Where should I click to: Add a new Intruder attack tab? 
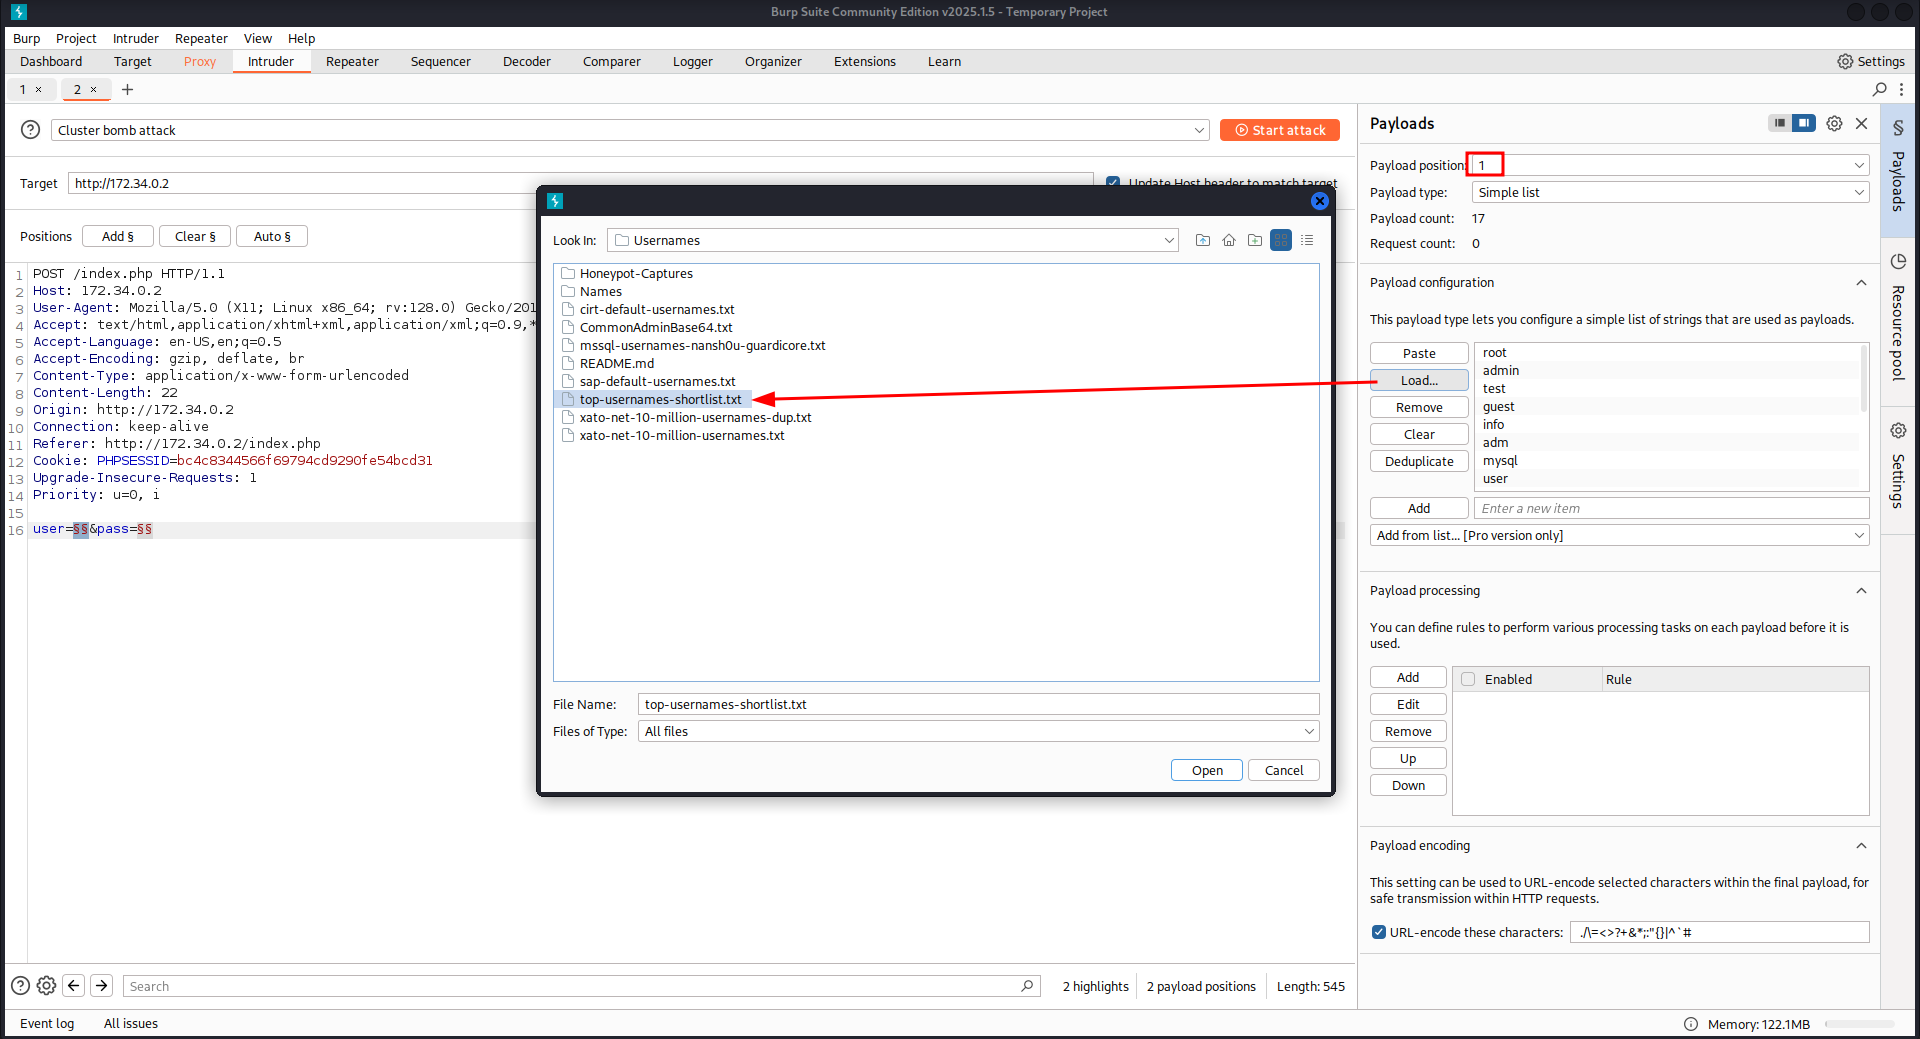click(x=127, y=89)
